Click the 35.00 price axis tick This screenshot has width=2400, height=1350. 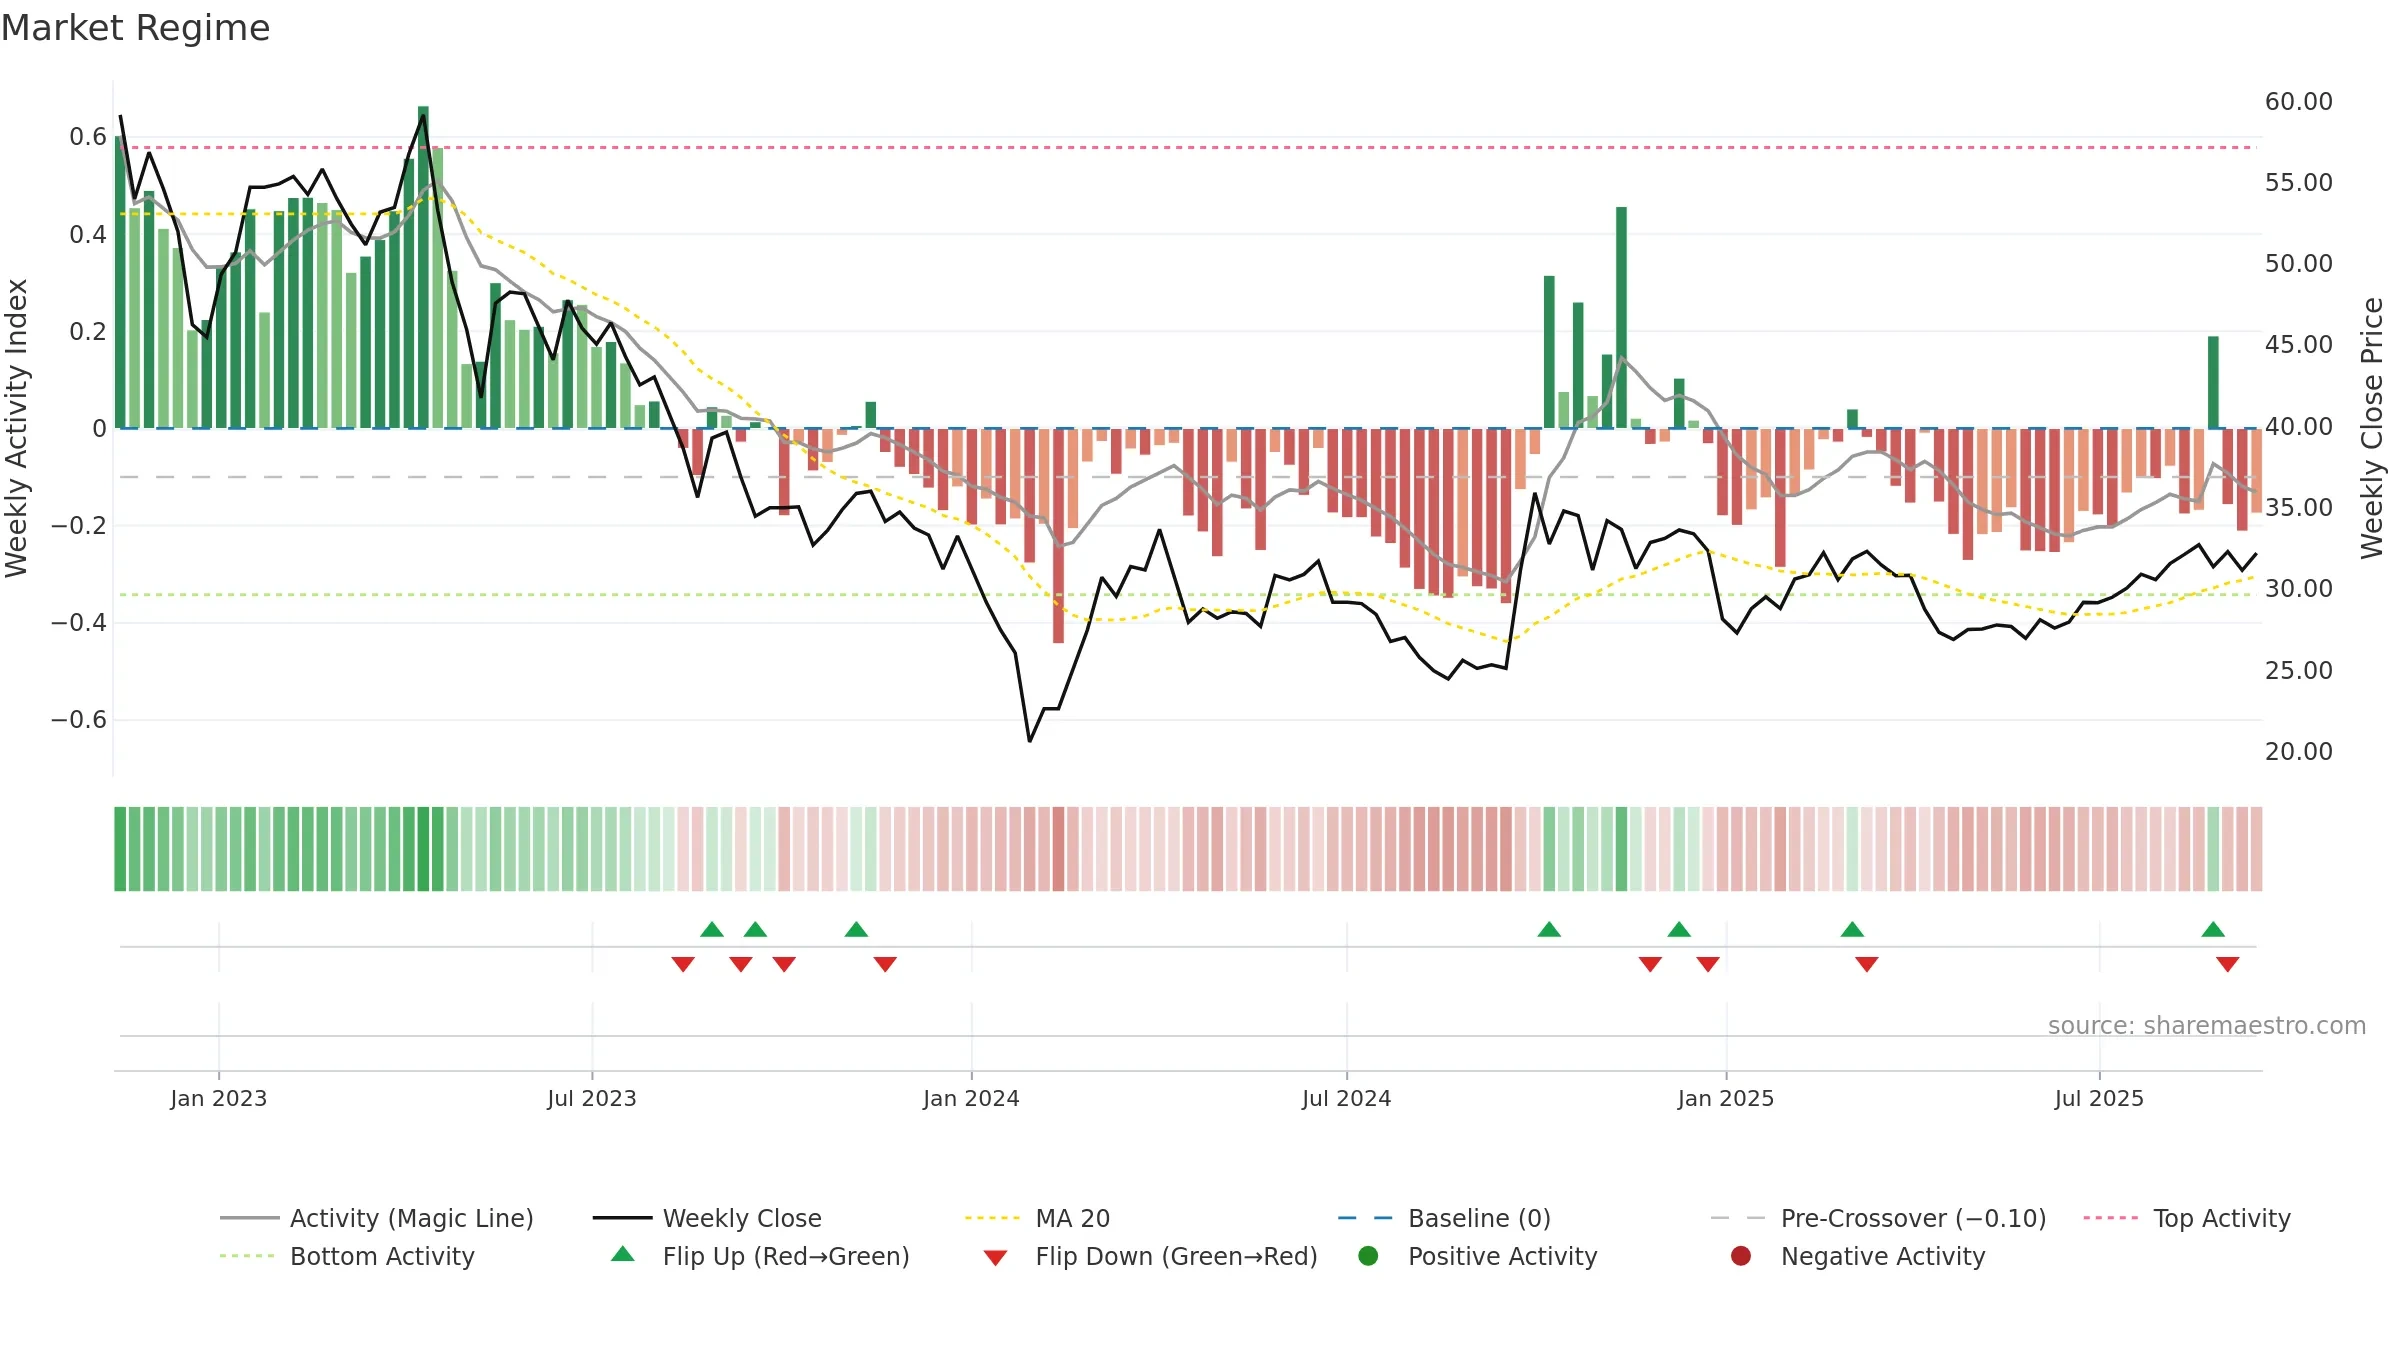pos(2299,507)
